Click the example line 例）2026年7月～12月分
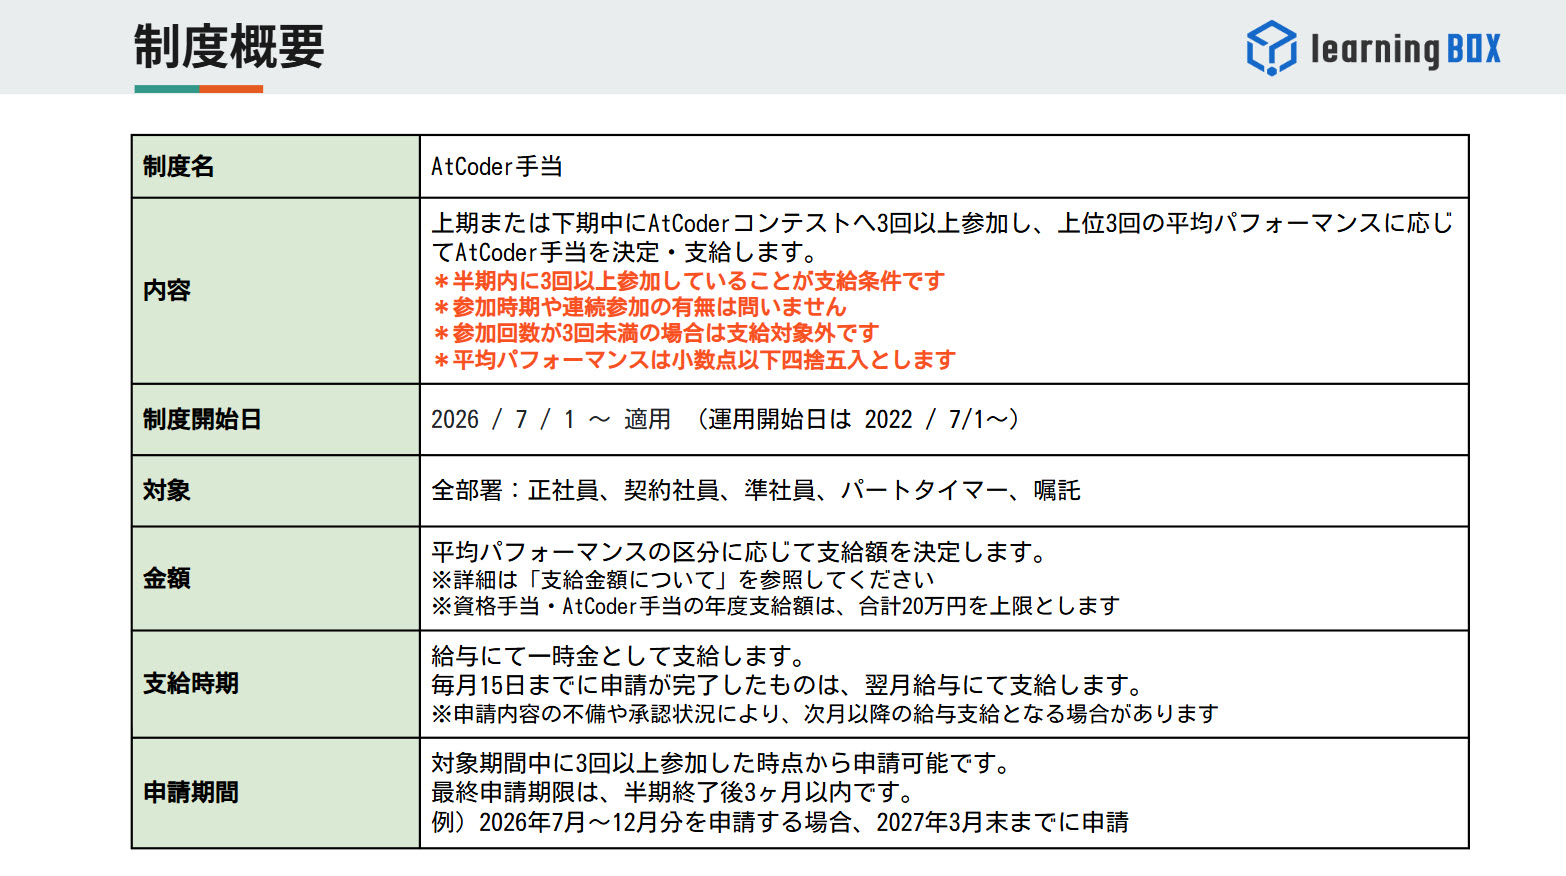 [780, 822]
